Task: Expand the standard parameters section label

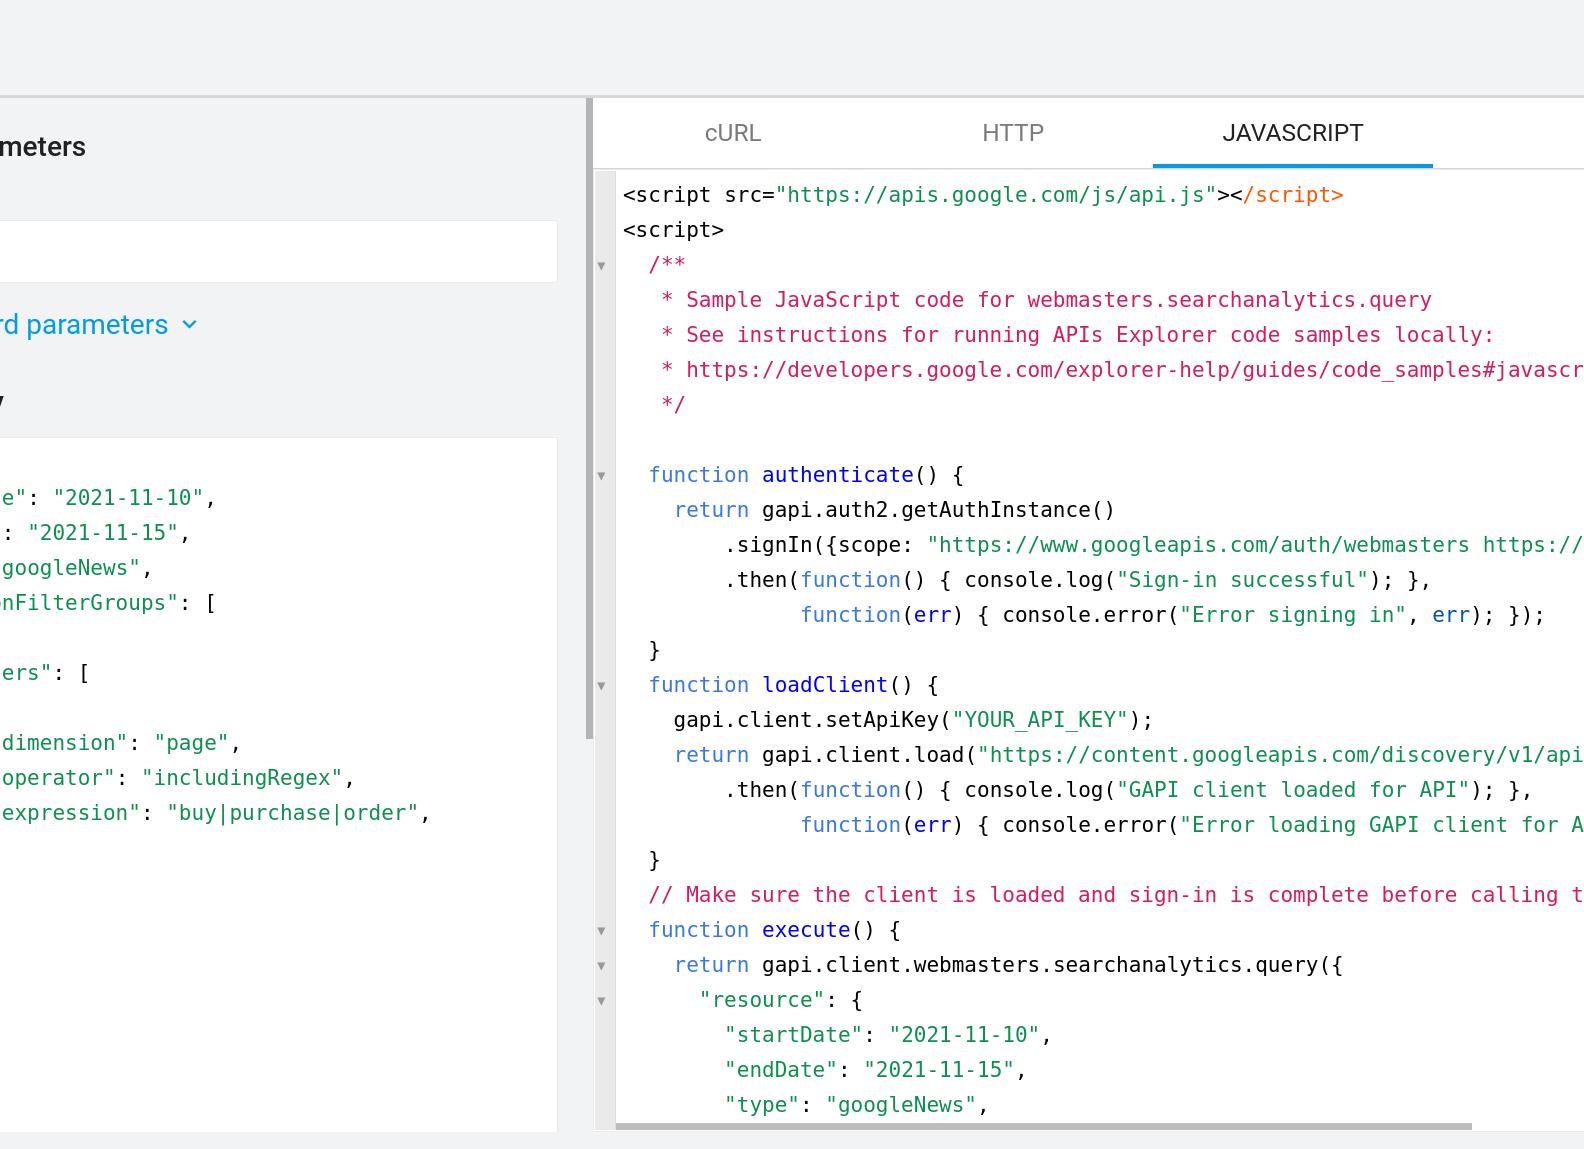Action: tap(84, 325)
